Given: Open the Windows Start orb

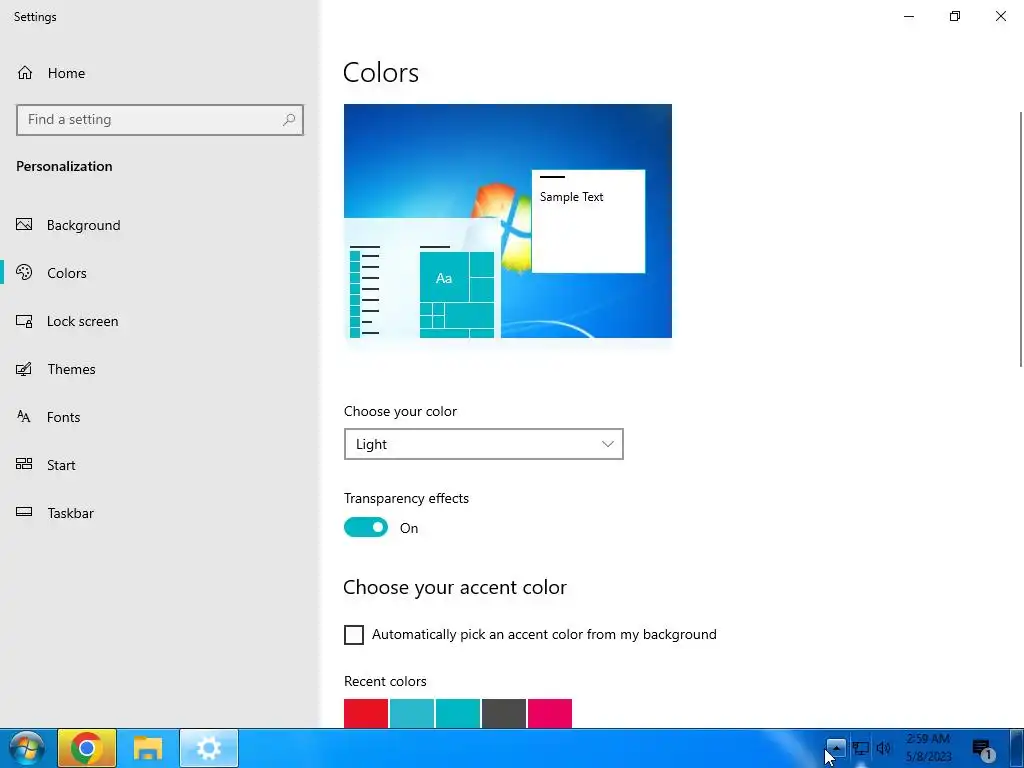Looking at the screenshot, I should pos(27,748).
